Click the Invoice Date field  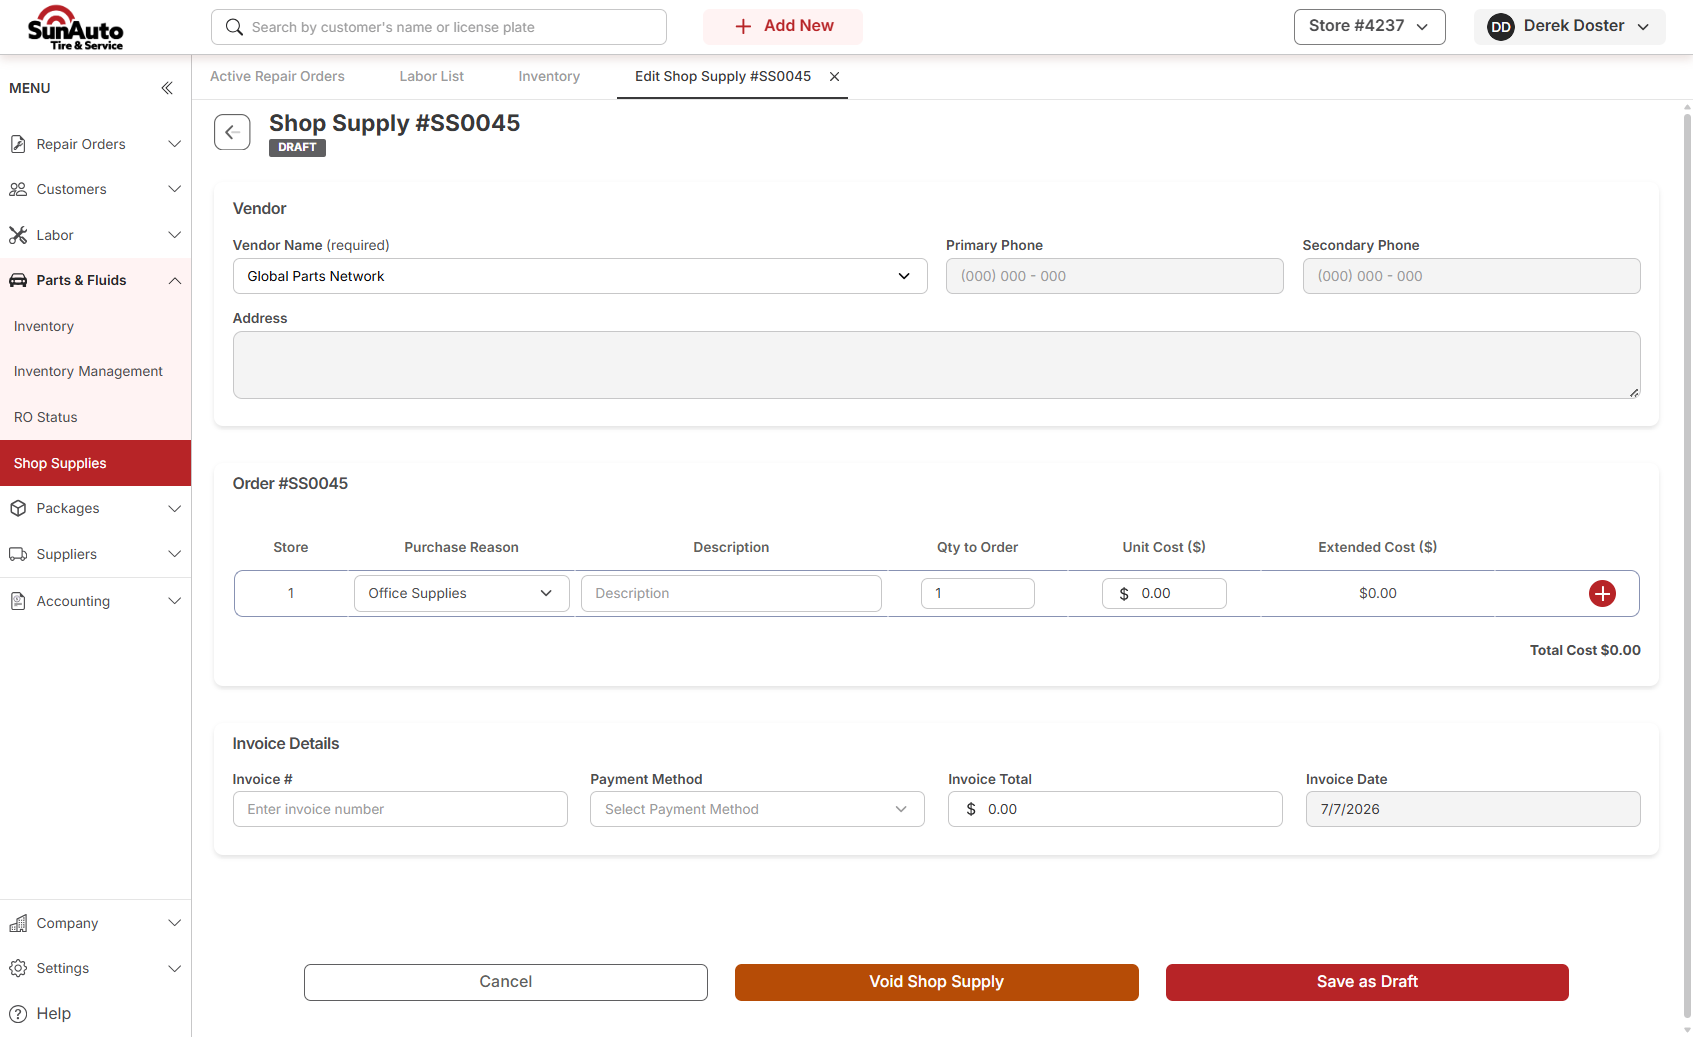[x=1473, y=809]
